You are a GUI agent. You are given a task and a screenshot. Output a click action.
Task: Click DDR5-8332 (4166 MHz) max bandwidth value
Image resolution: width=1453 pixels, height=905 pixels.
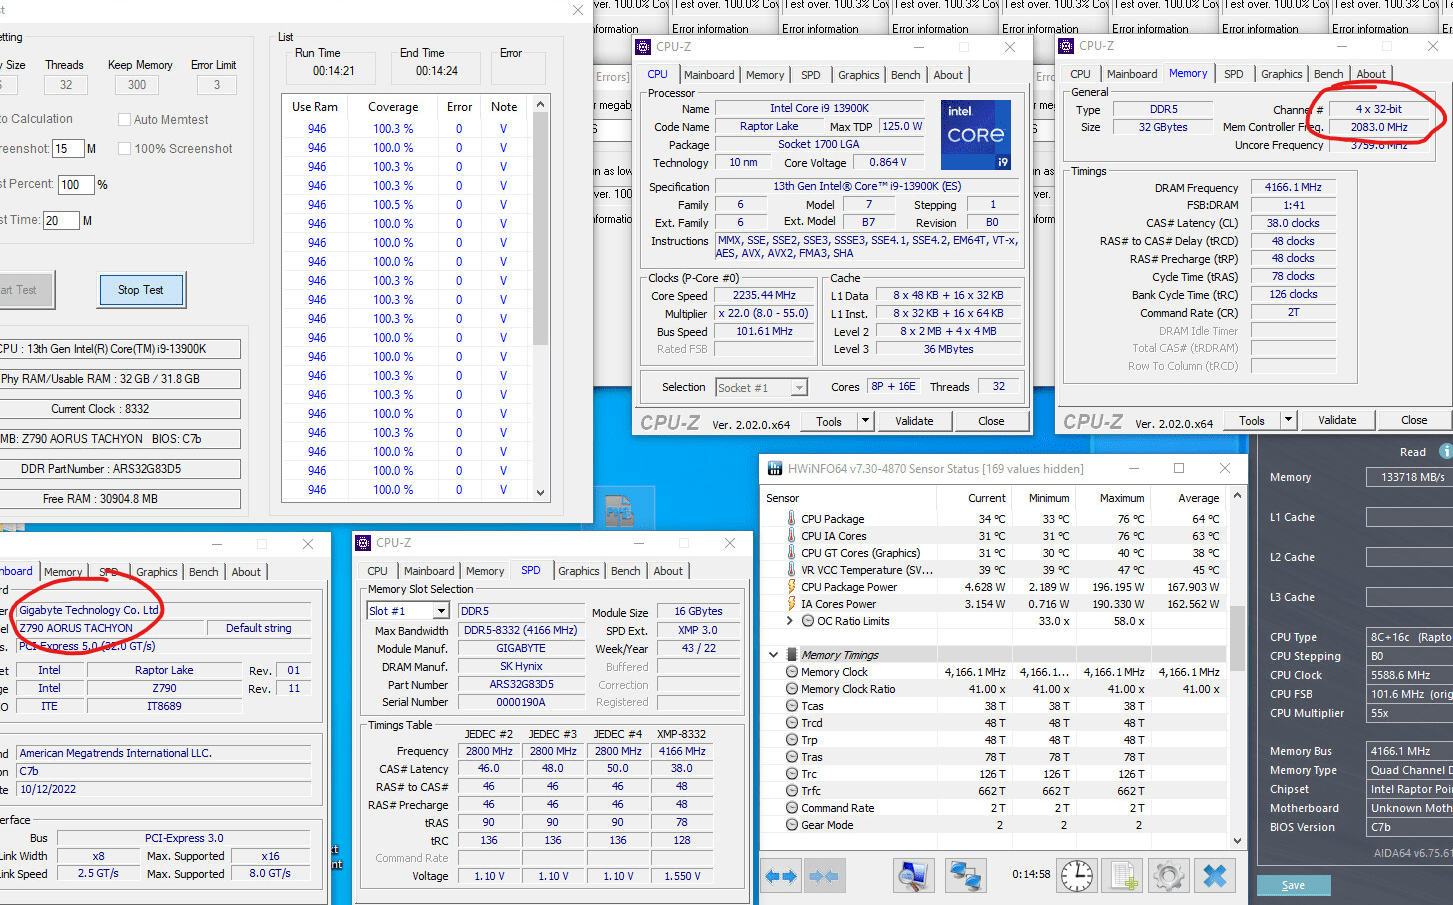[521, 630]
